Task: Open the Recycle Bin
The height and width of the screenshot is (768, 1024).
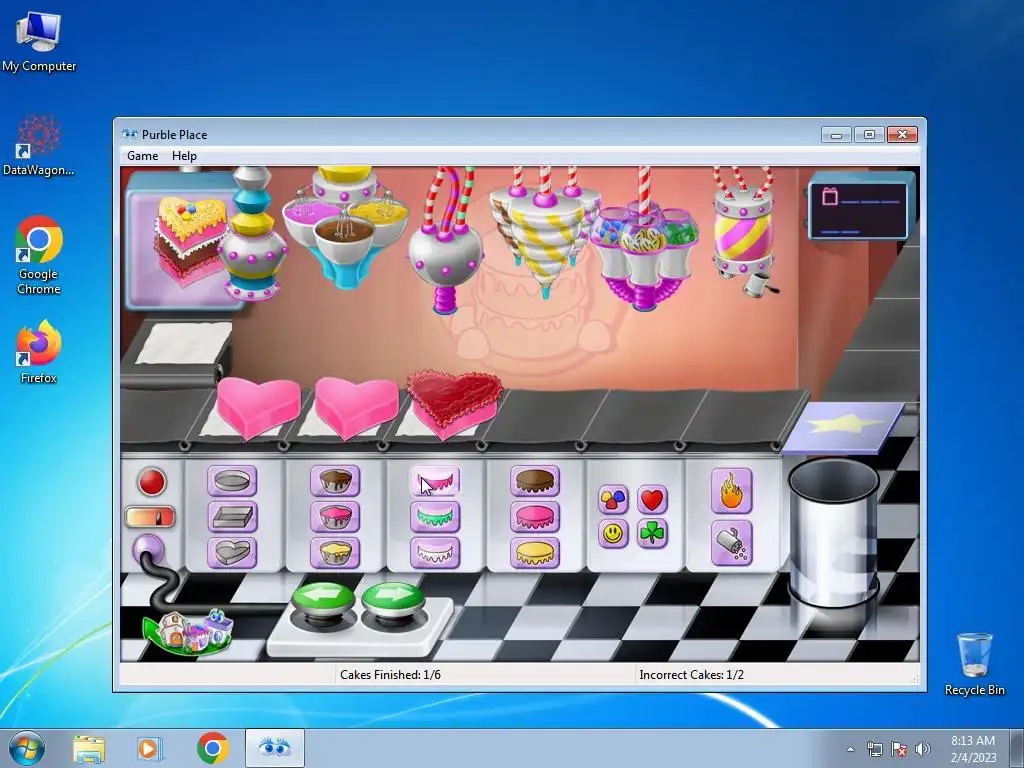Action: (974, 664)
